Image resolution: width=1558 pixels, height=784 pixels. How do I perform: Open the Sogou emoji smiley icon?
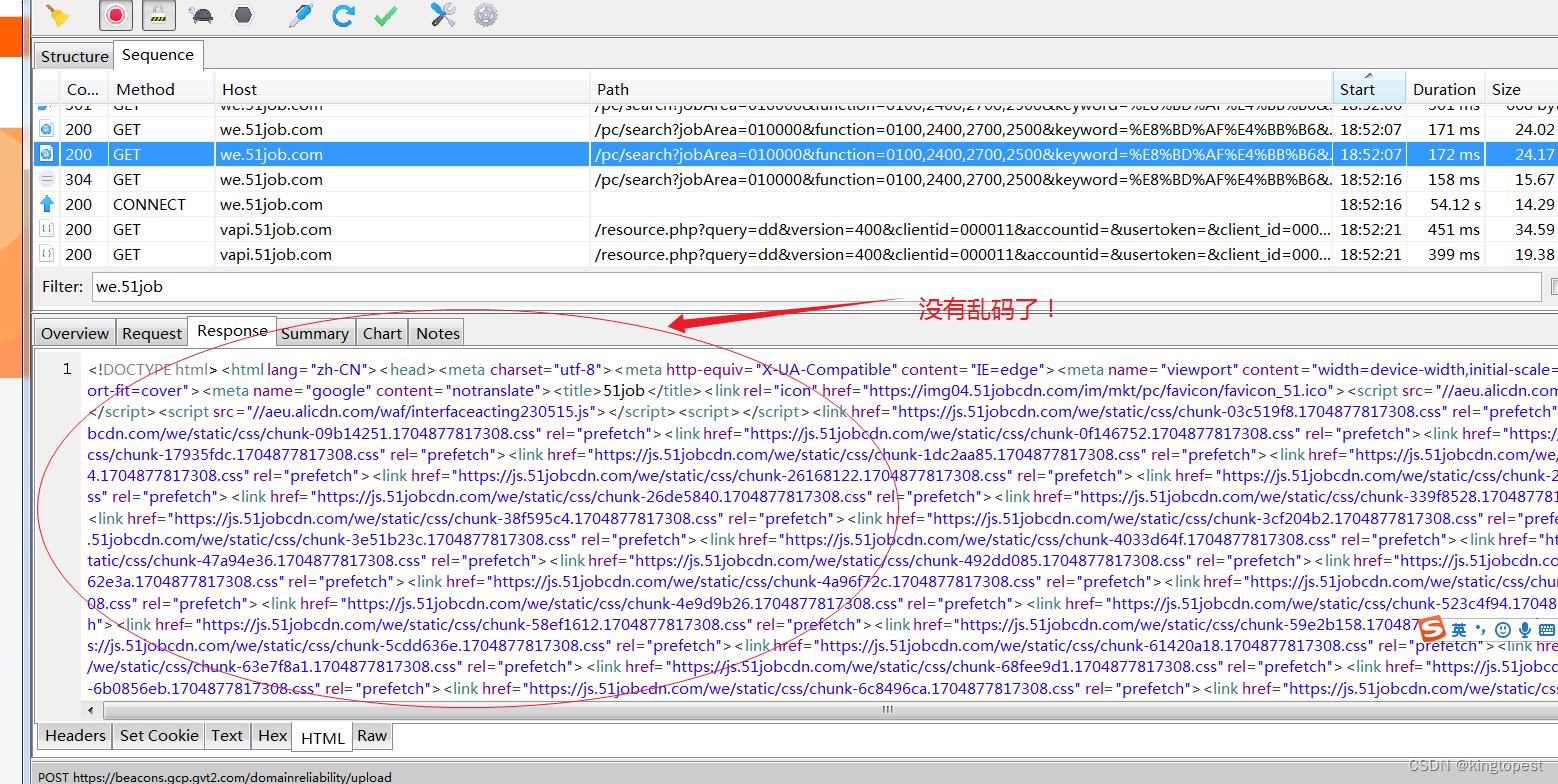coord(1502,629)
